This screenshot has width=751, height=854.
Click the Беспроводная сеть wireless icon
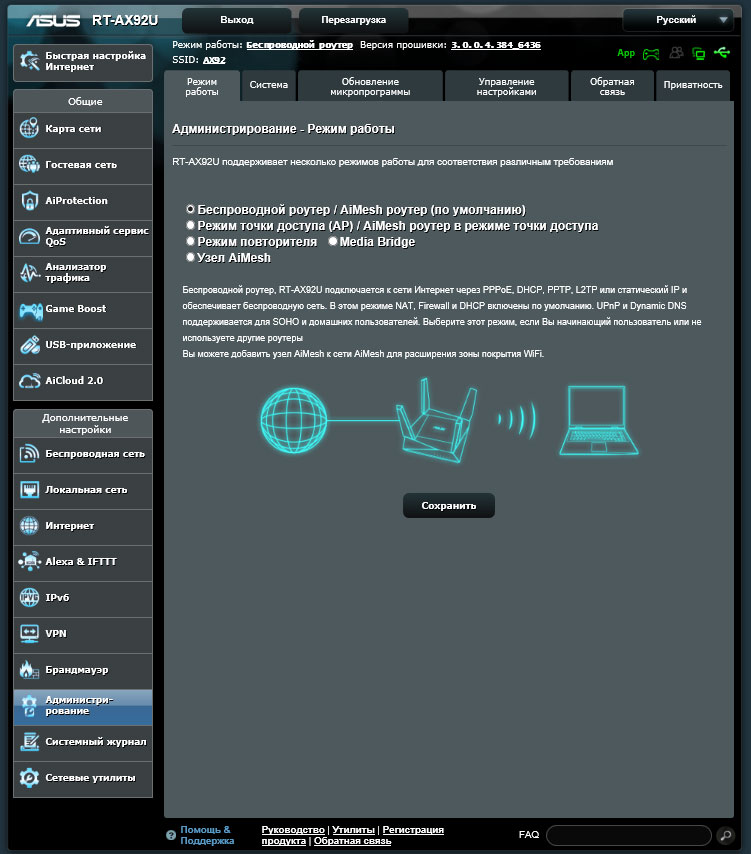29,454
